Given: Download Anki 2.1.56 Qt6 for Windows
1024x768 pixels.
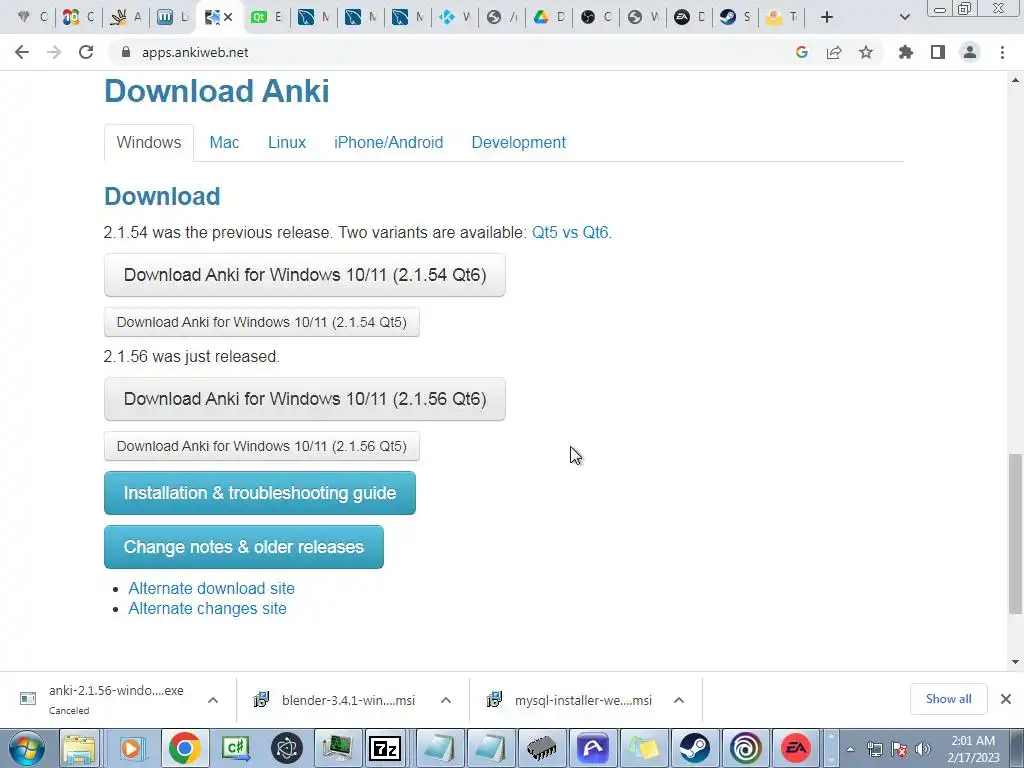Looking at the screenshot, I should tap(305, 399).
